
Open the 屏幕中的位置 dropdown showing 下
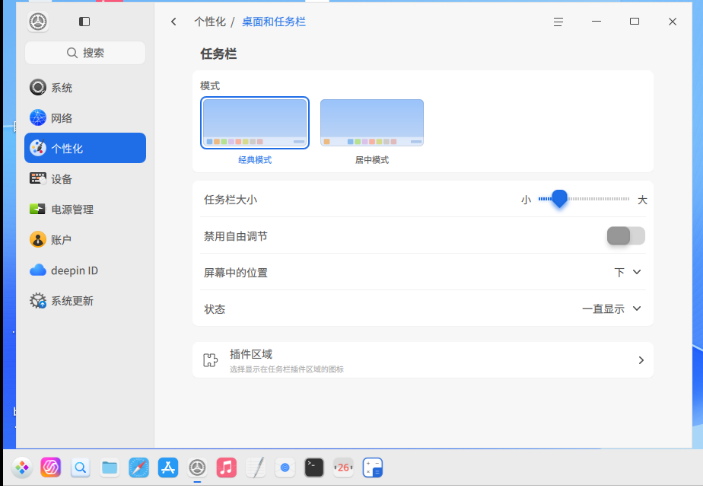[627, 272]
